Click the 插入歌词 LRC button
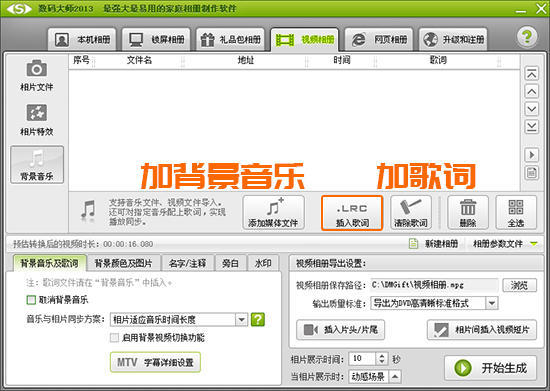Image resolution: width=550 pixels, height=391 pixels. coord(352,213)
